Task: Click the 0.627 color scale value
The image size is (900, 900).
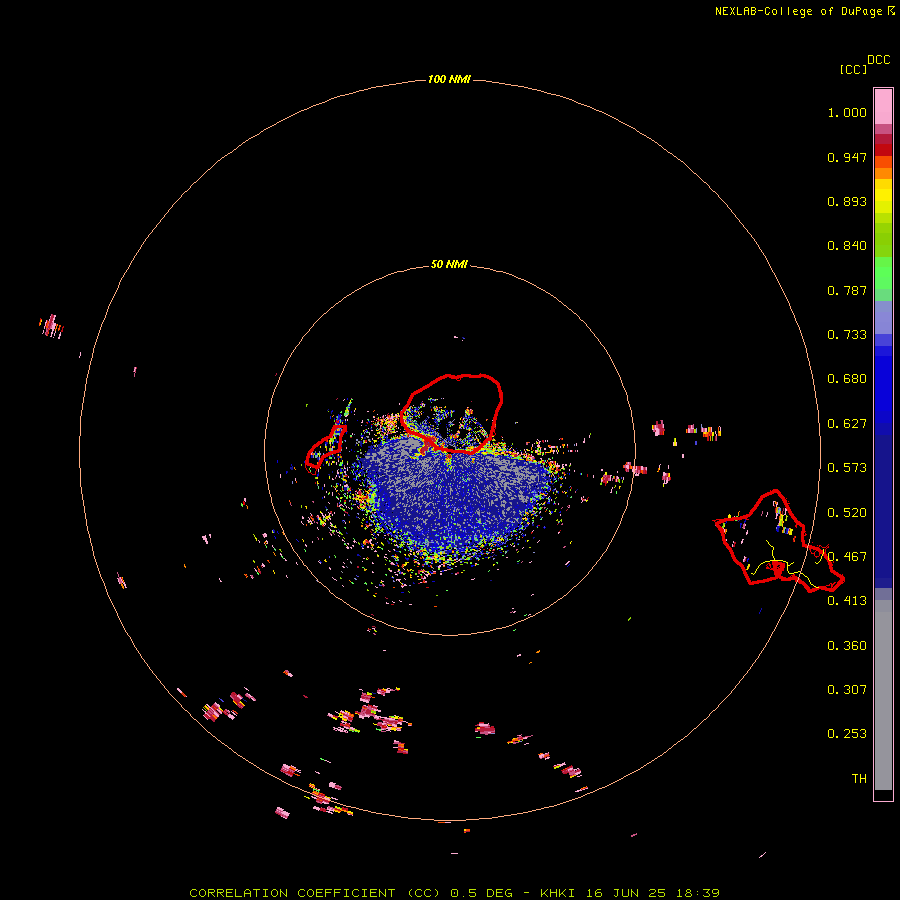Action: pos(847,424)
